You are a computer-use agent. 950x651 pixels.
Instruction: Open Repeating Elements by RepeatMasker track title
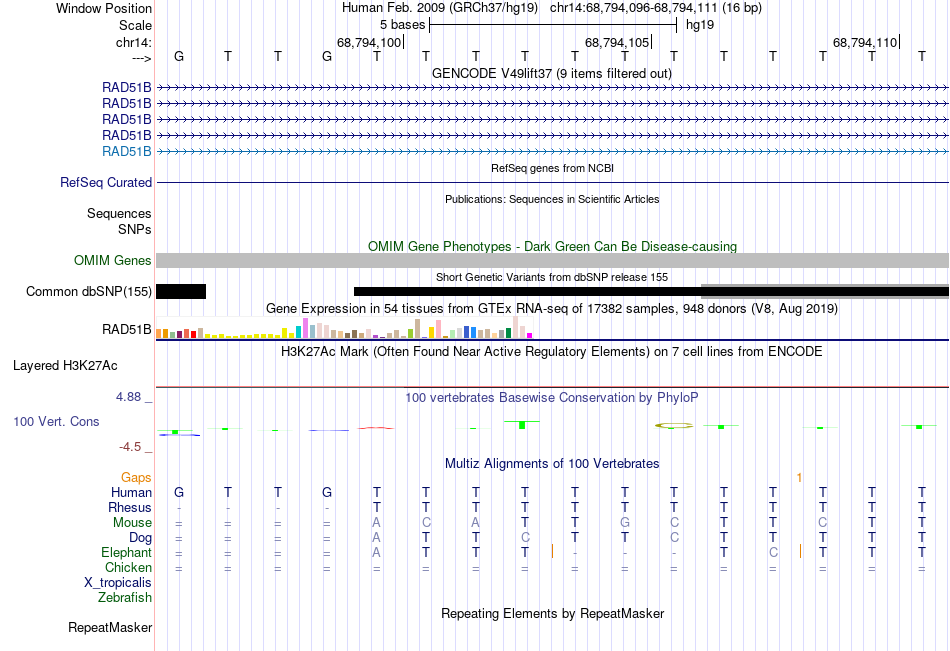(x=552, y=613)
